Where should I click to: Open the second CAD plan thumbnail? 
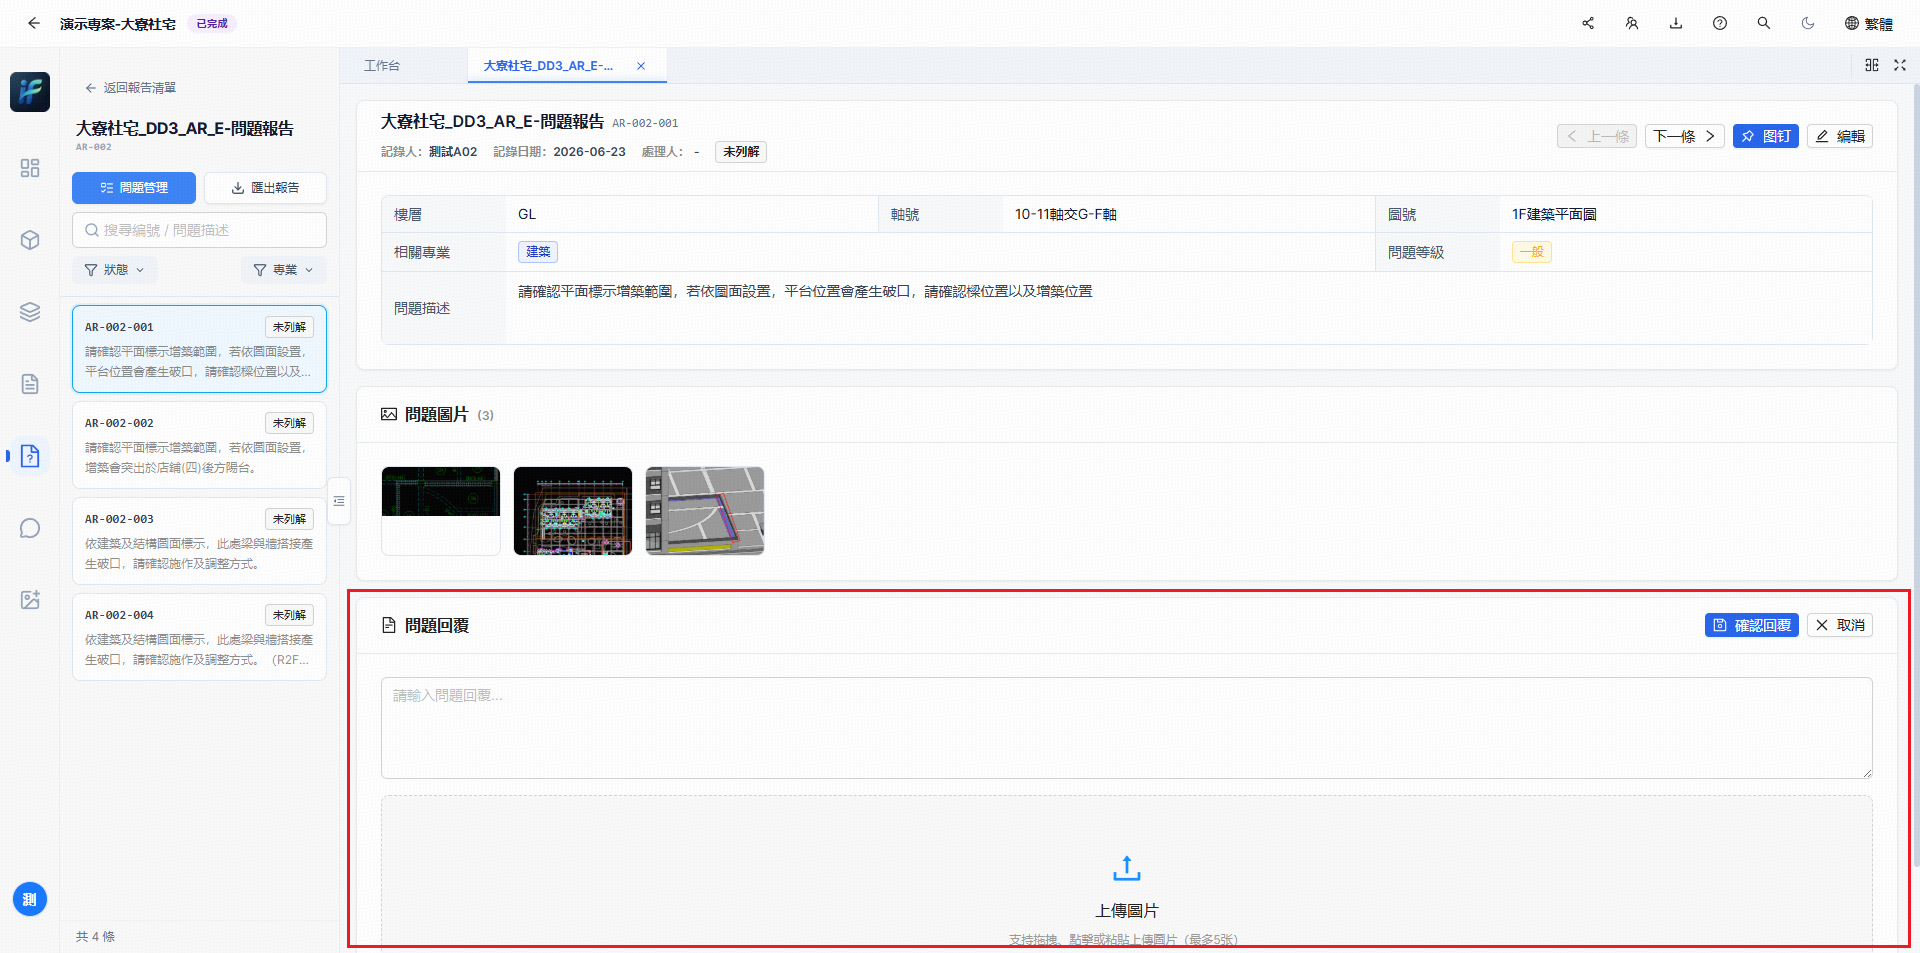click(x=573, y=511)
